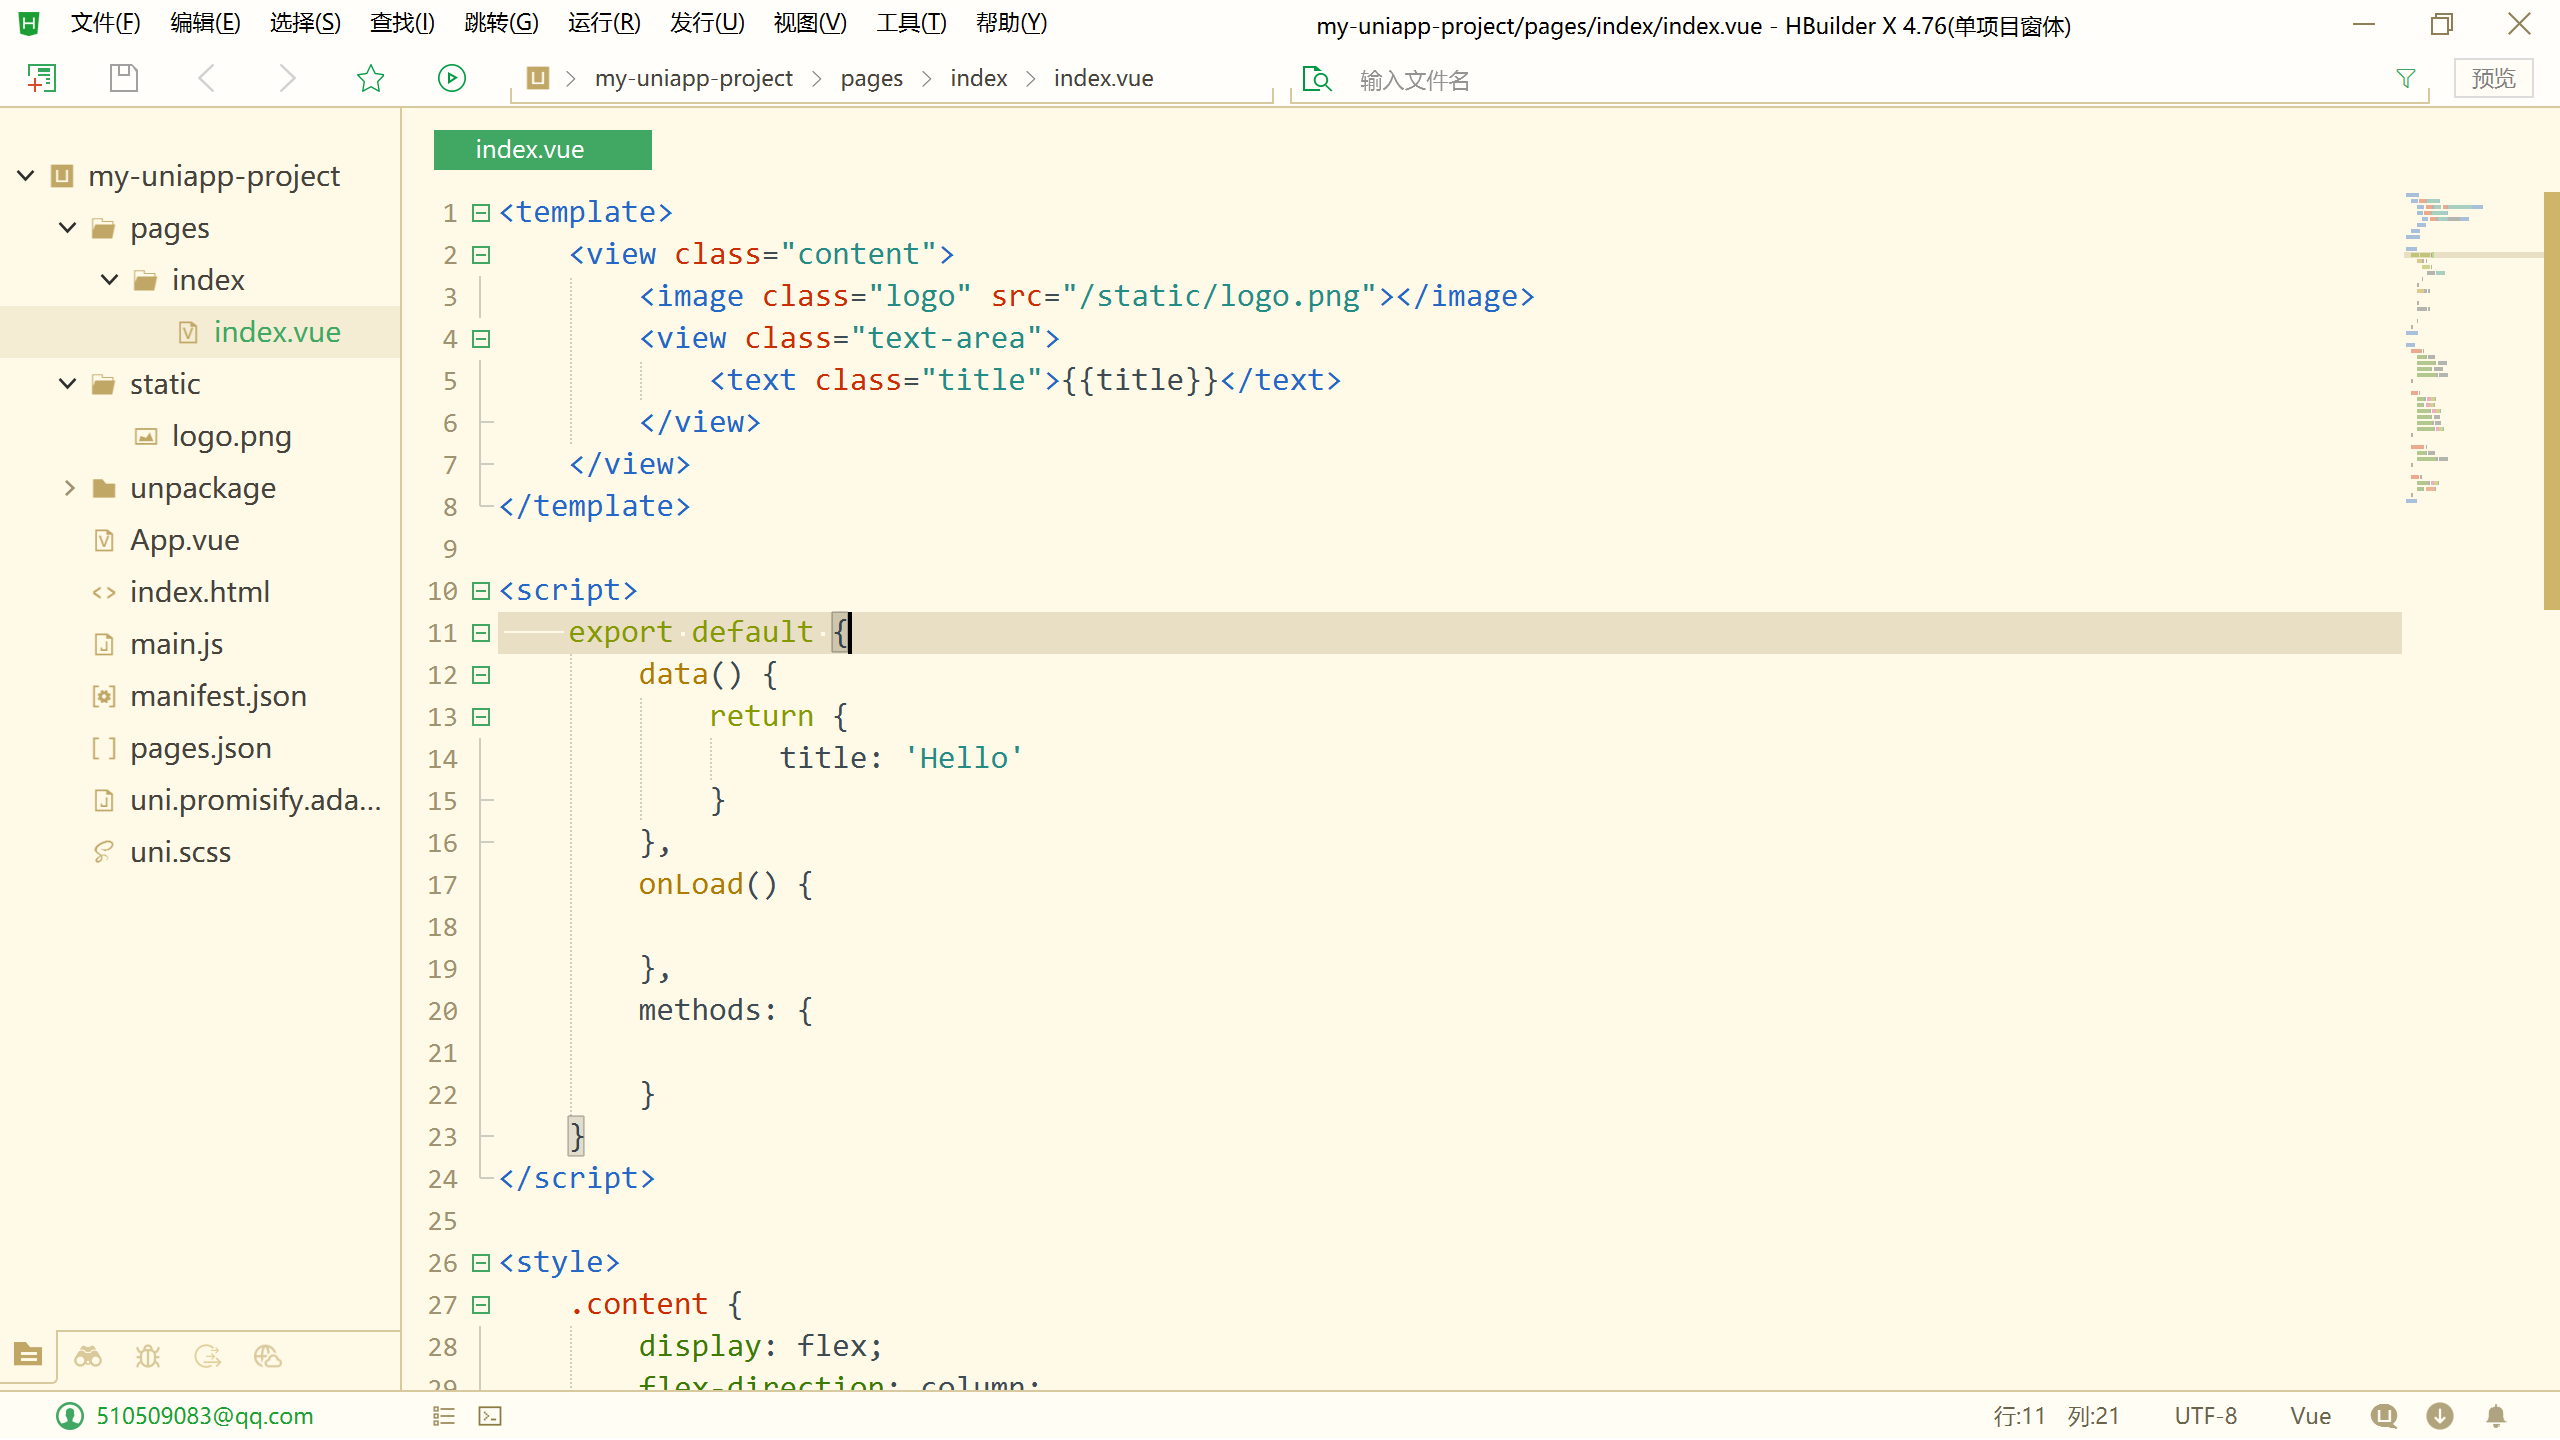Click the save file icon
Screen dimensions: 2560x1440
pyautogui.click(x=123, y=78)
